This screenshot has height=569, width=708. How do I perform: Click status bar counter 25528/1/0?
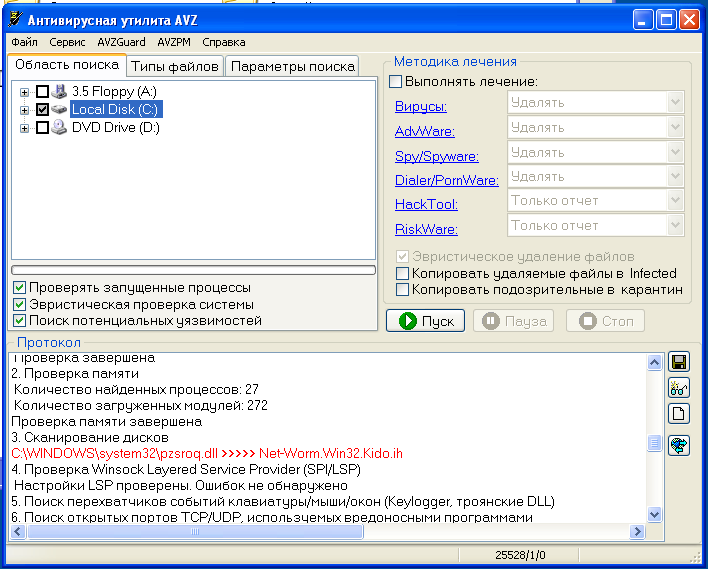520,555
